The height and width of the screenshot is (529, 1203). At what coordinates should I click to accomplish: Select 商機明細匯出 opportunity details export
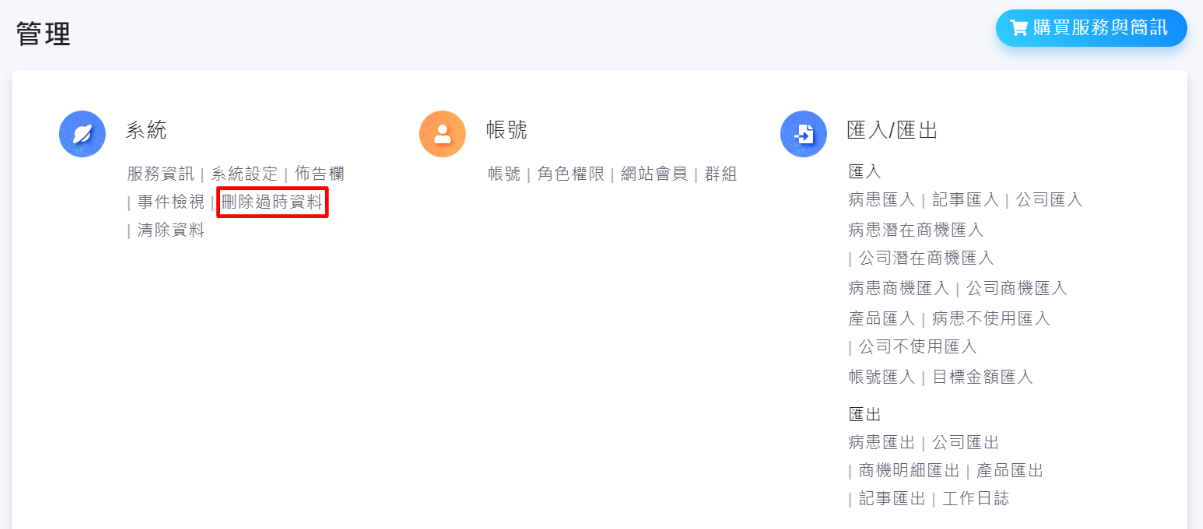tap(909, 470)
